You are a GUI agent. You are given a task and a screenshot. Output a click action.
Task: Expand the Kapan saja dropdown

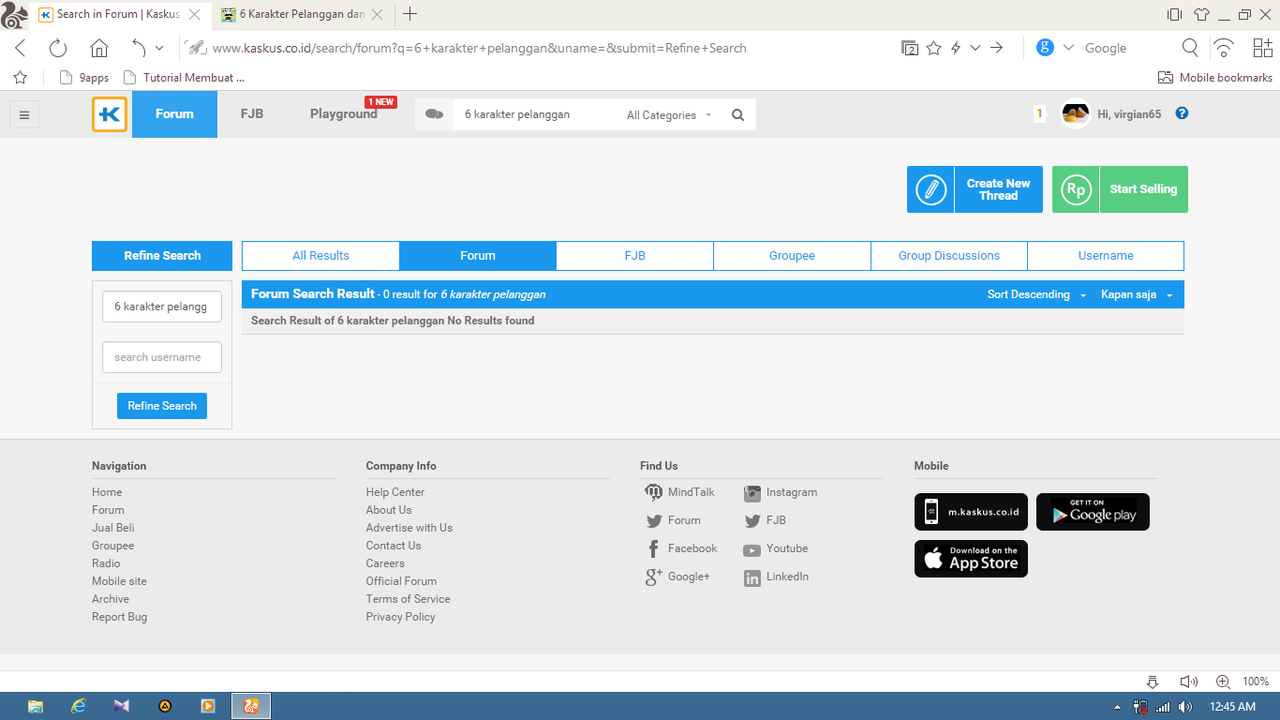coord(1137,295)
